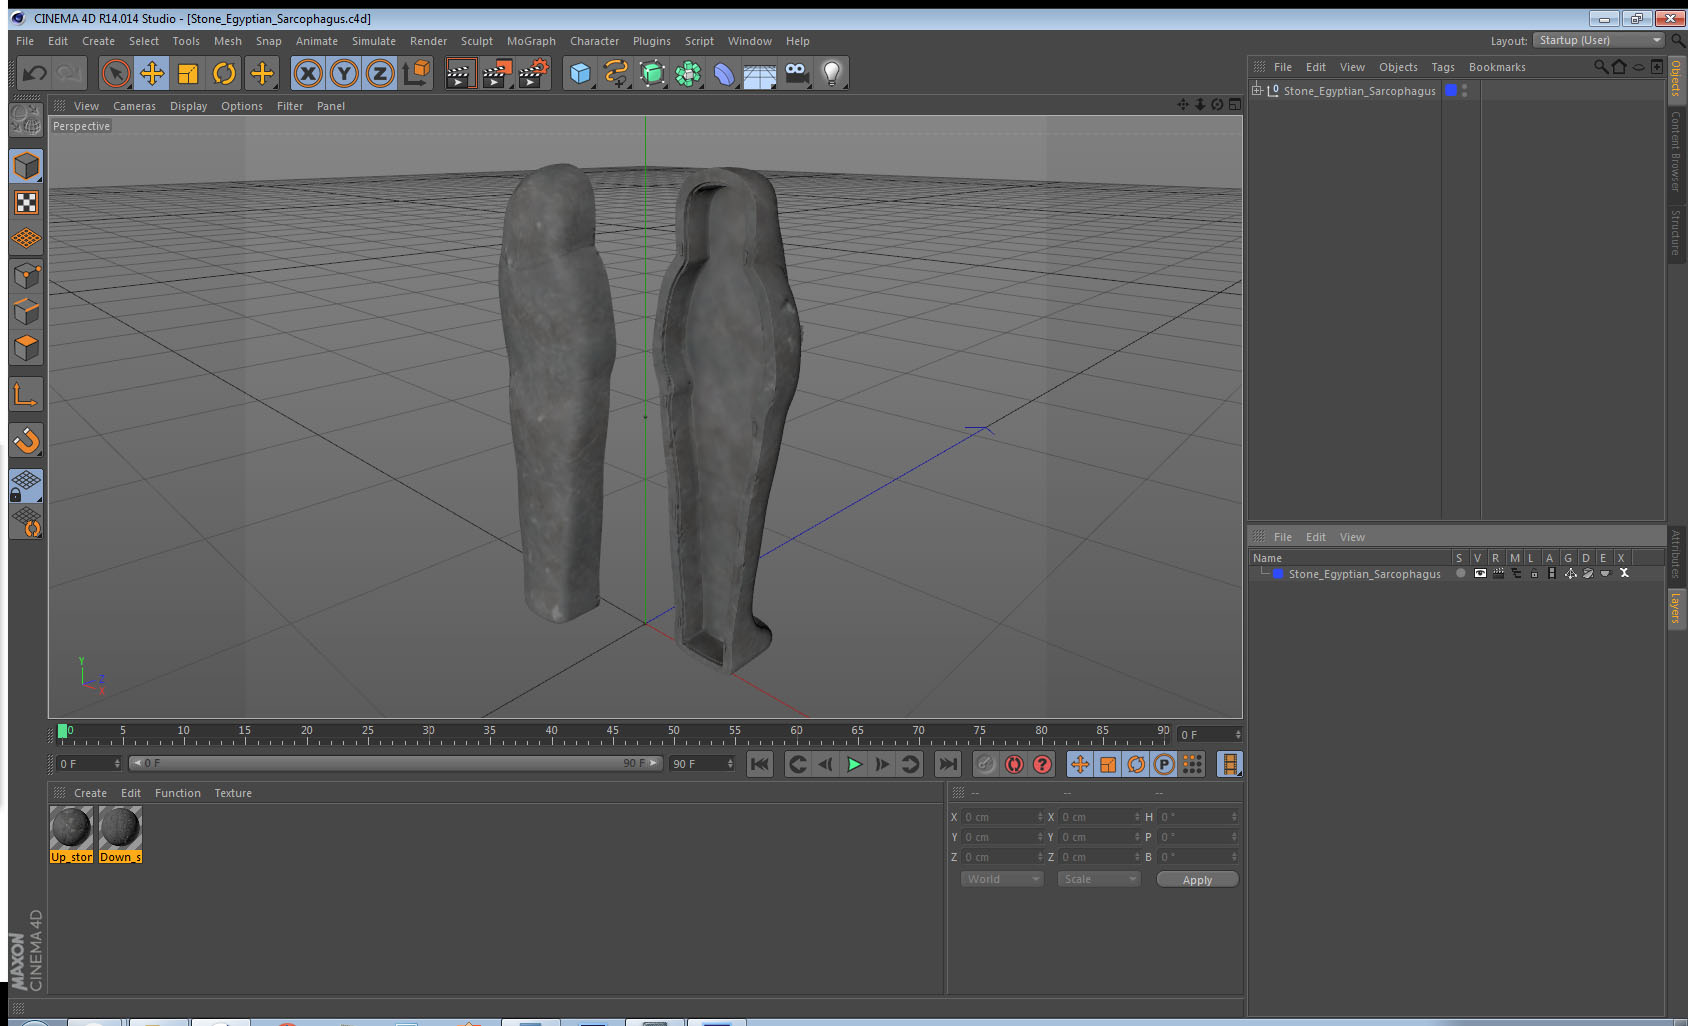Add a Cube primitive object
The image size is (1688, 1026).
(x=580, y=73)
